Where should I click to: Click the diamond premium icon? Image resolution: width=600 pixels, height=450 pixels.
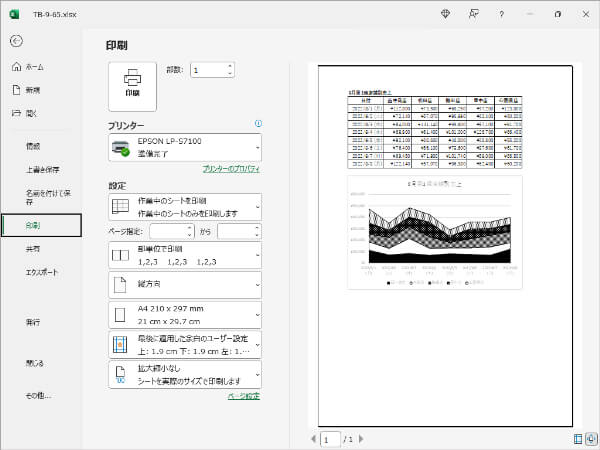point(444,14)
